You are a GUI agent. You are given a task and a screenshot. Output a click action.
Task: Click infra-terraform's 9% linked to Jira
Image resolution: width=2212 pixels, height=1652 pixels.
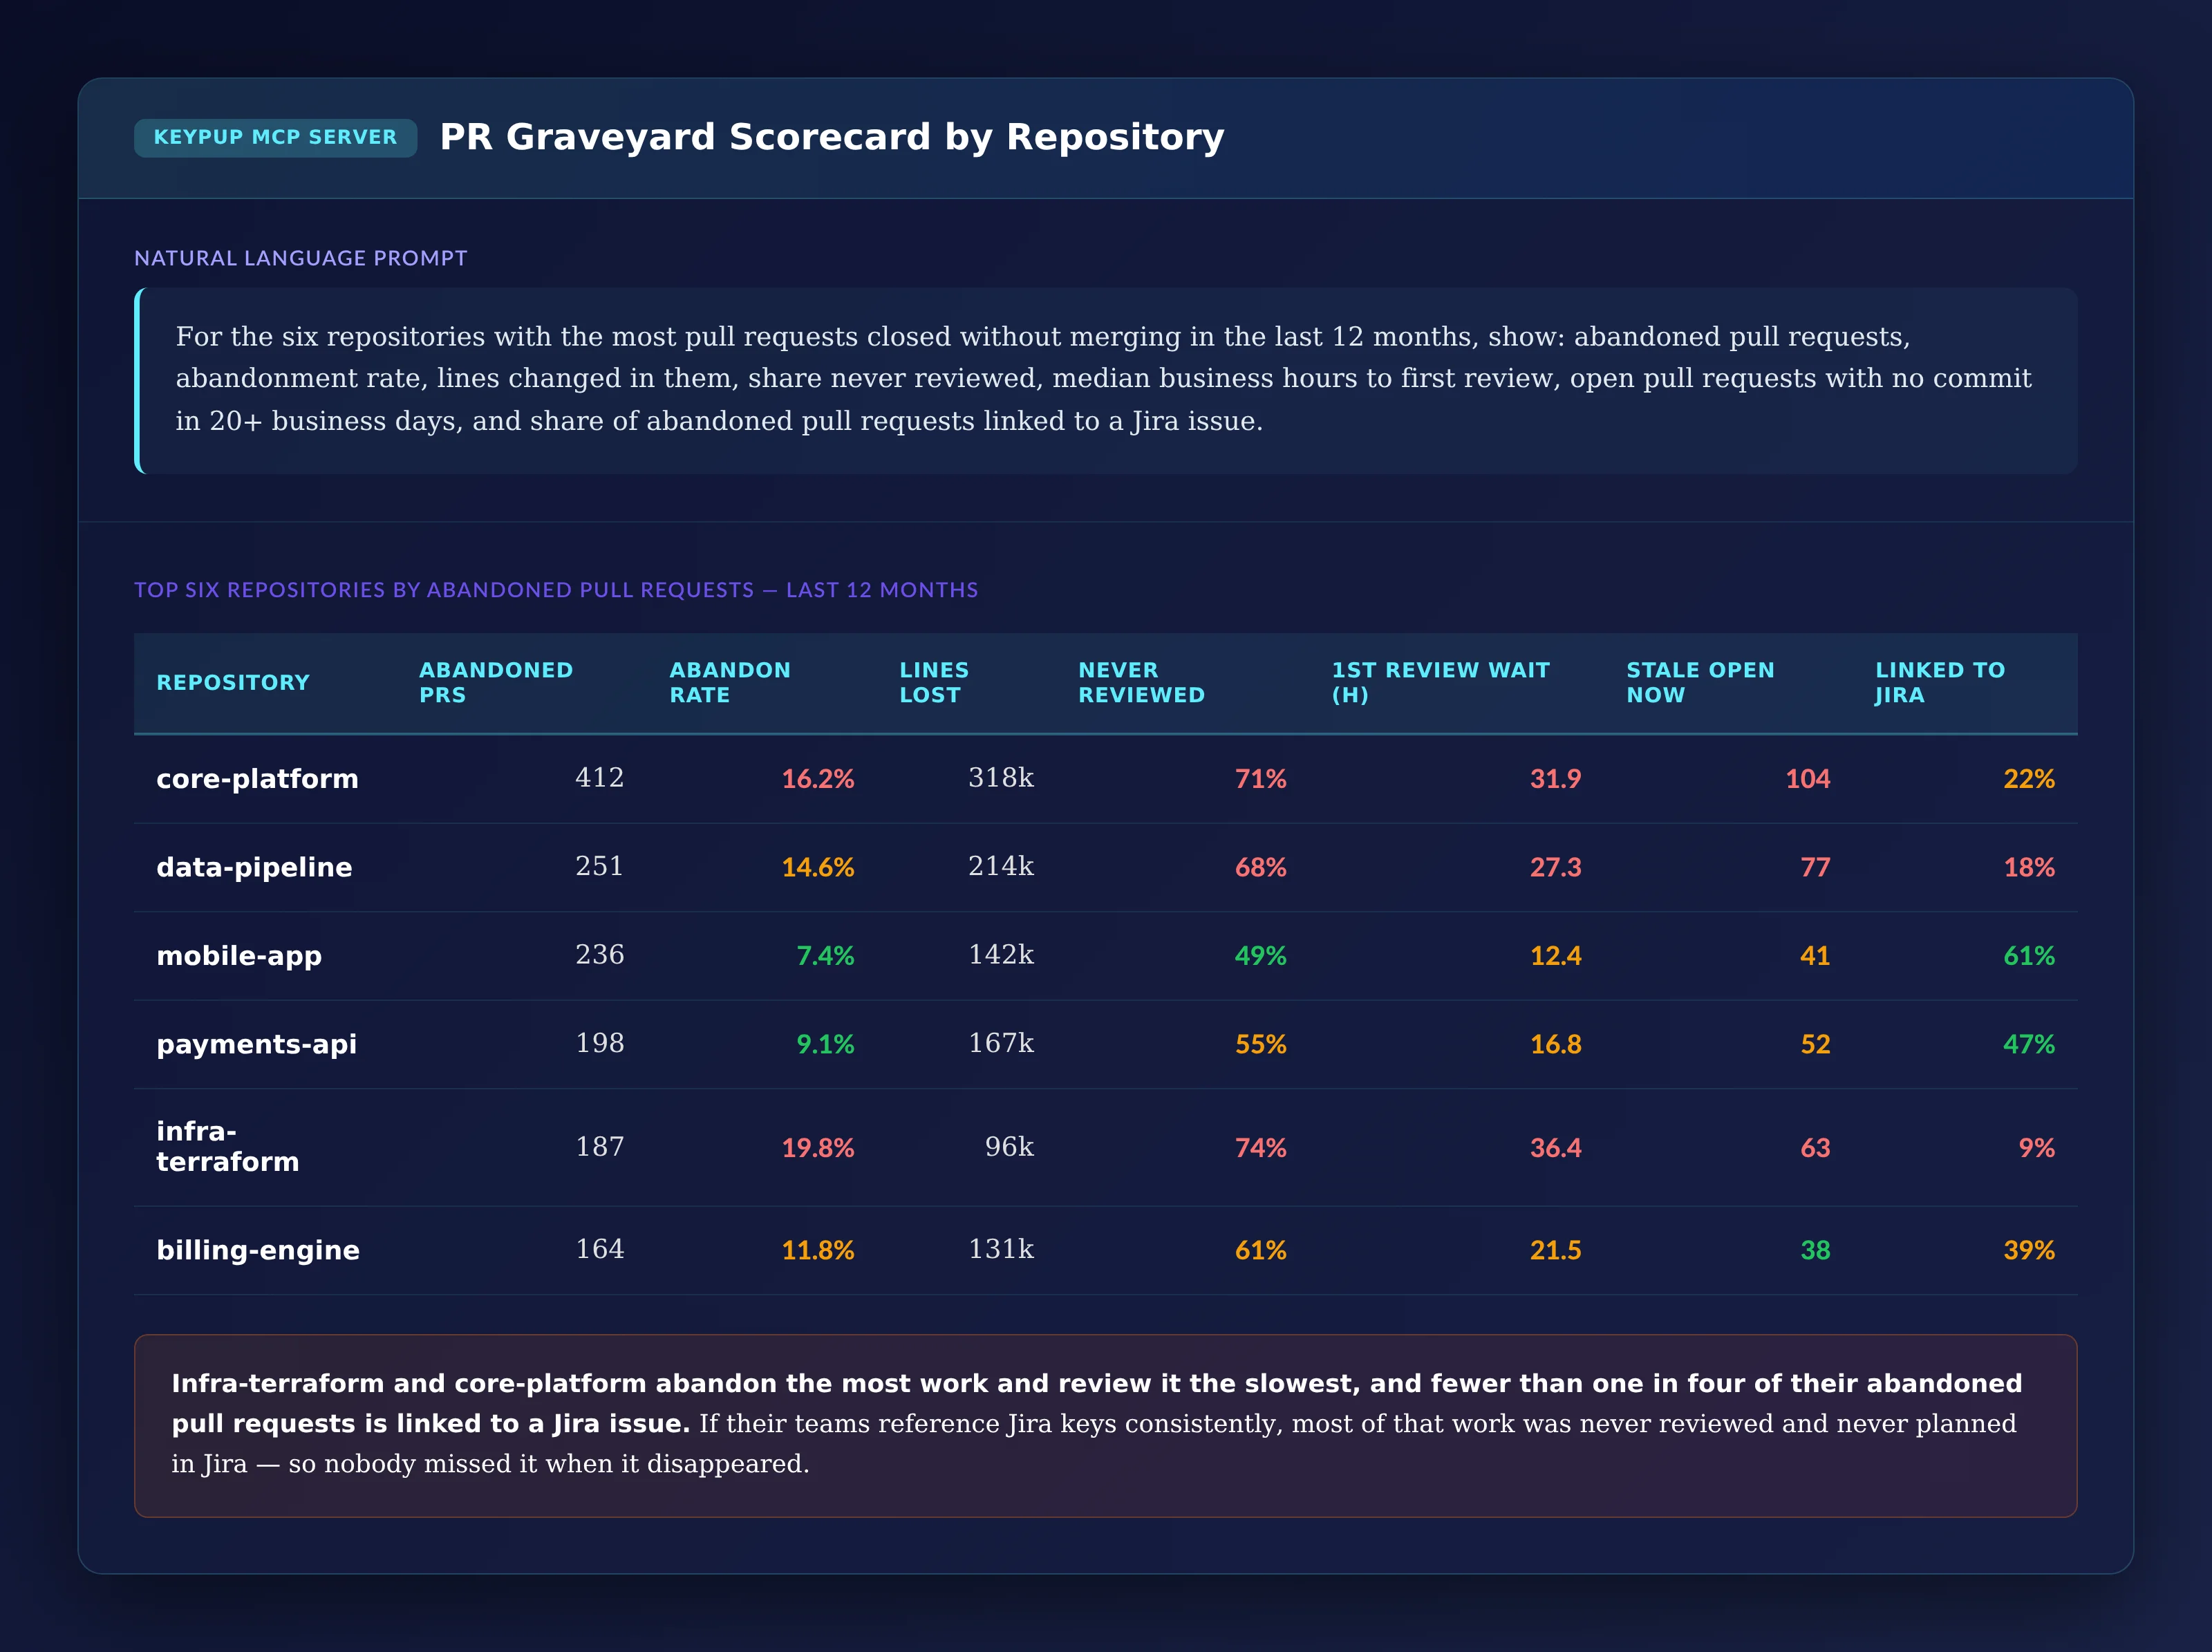pyautogui.click(x=2037, y=1148)
